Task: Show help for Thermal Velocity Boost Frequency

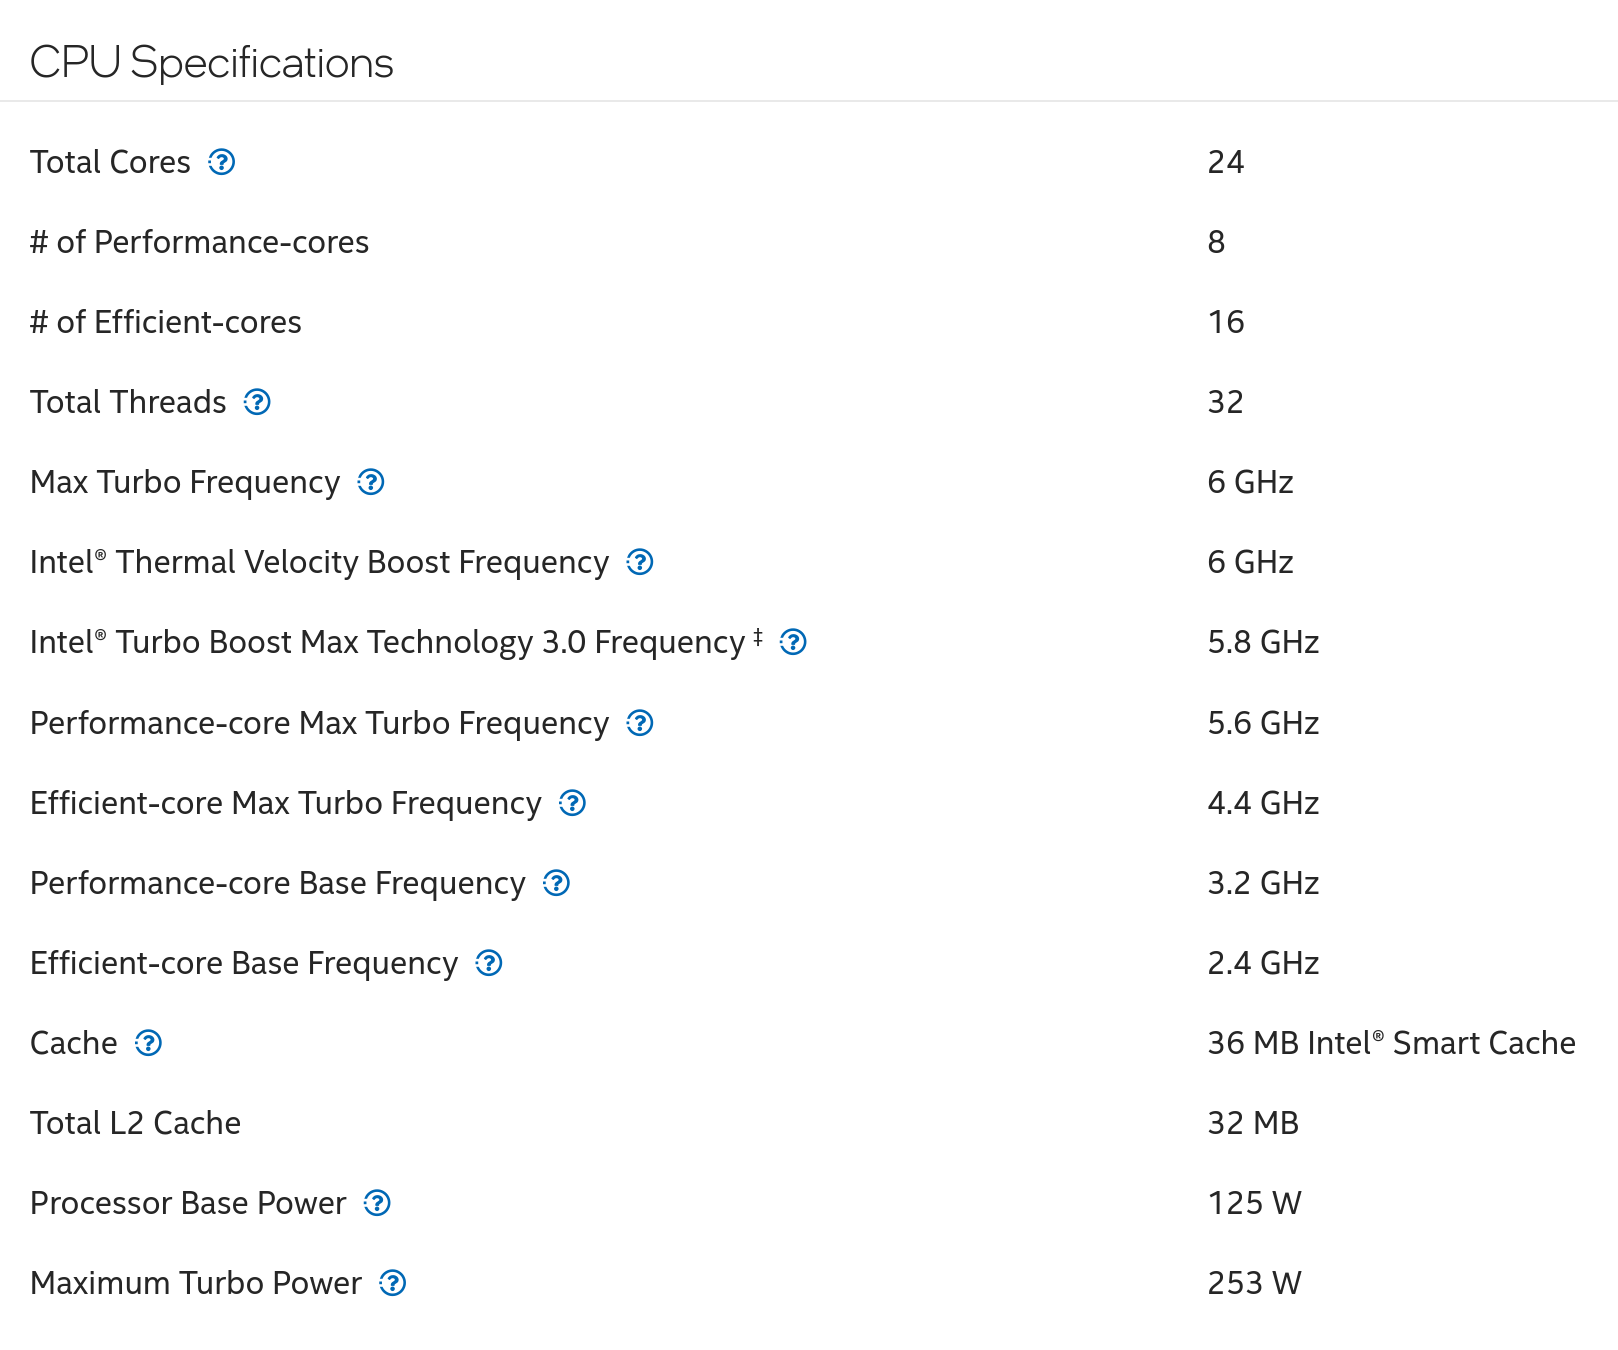Action: [640, 562]
